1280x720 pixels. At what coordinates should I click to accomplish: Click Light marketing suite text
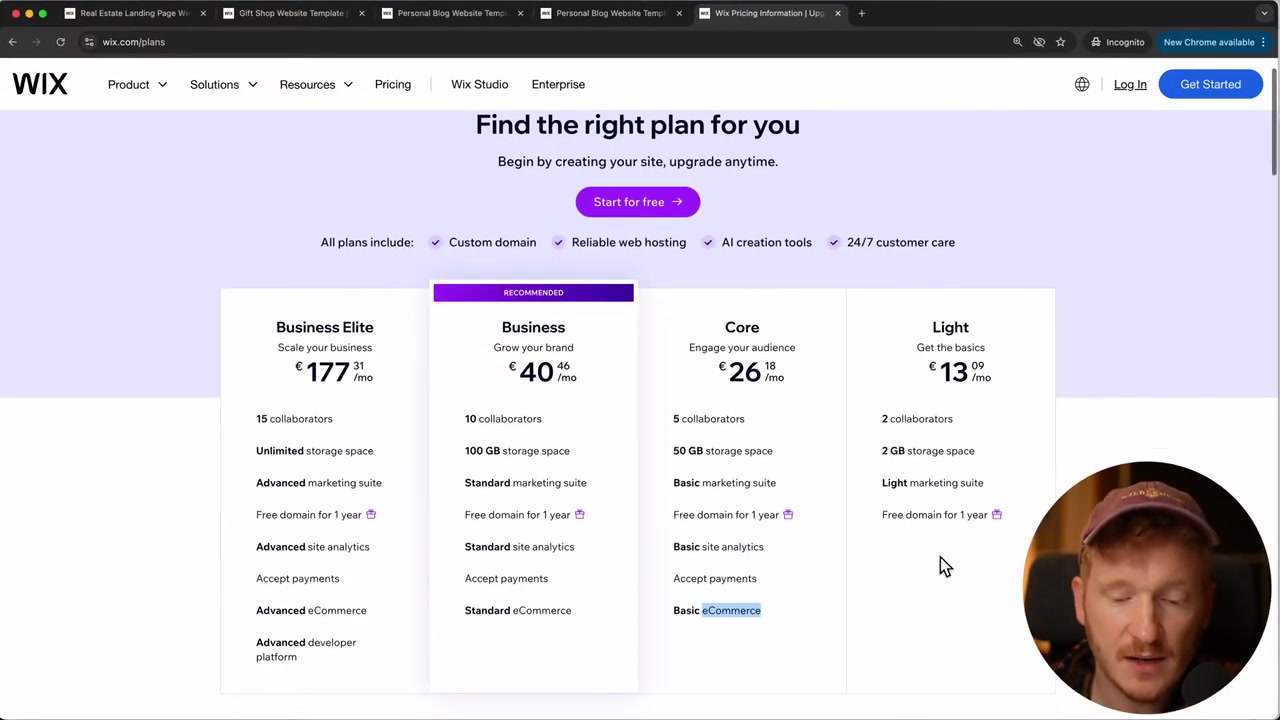pyautogui.click(x=932, y=483)
